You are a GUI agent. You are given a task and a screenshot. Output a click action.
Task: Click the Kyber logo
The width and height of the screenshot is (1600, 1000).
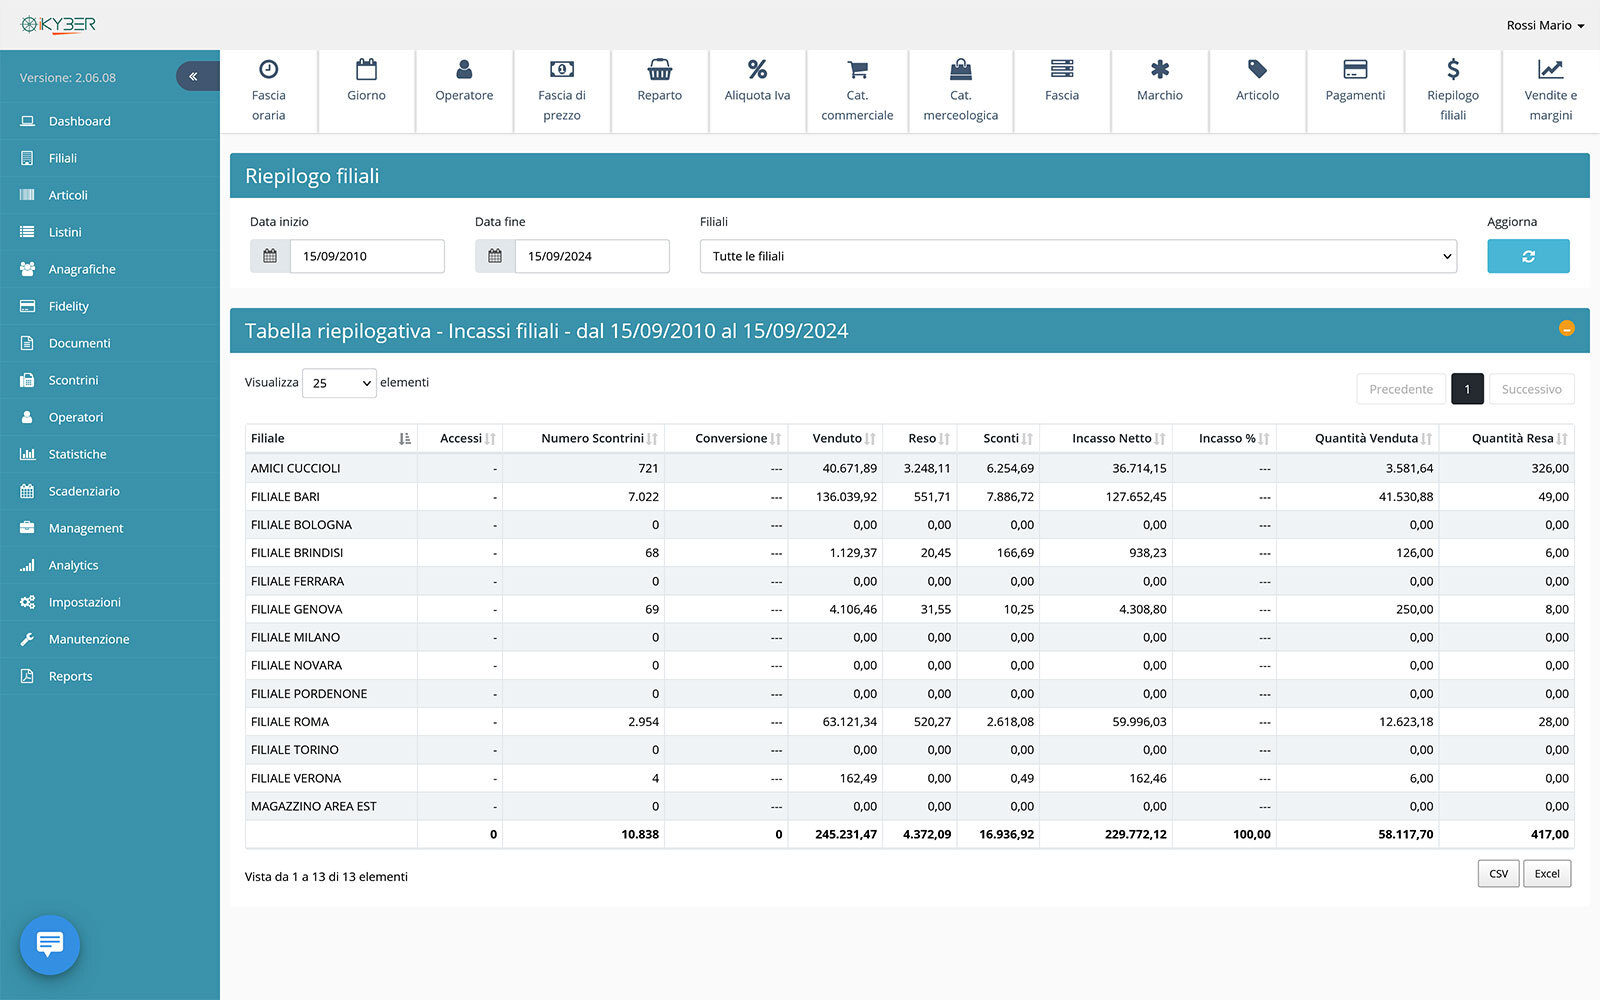click(58, 24)
